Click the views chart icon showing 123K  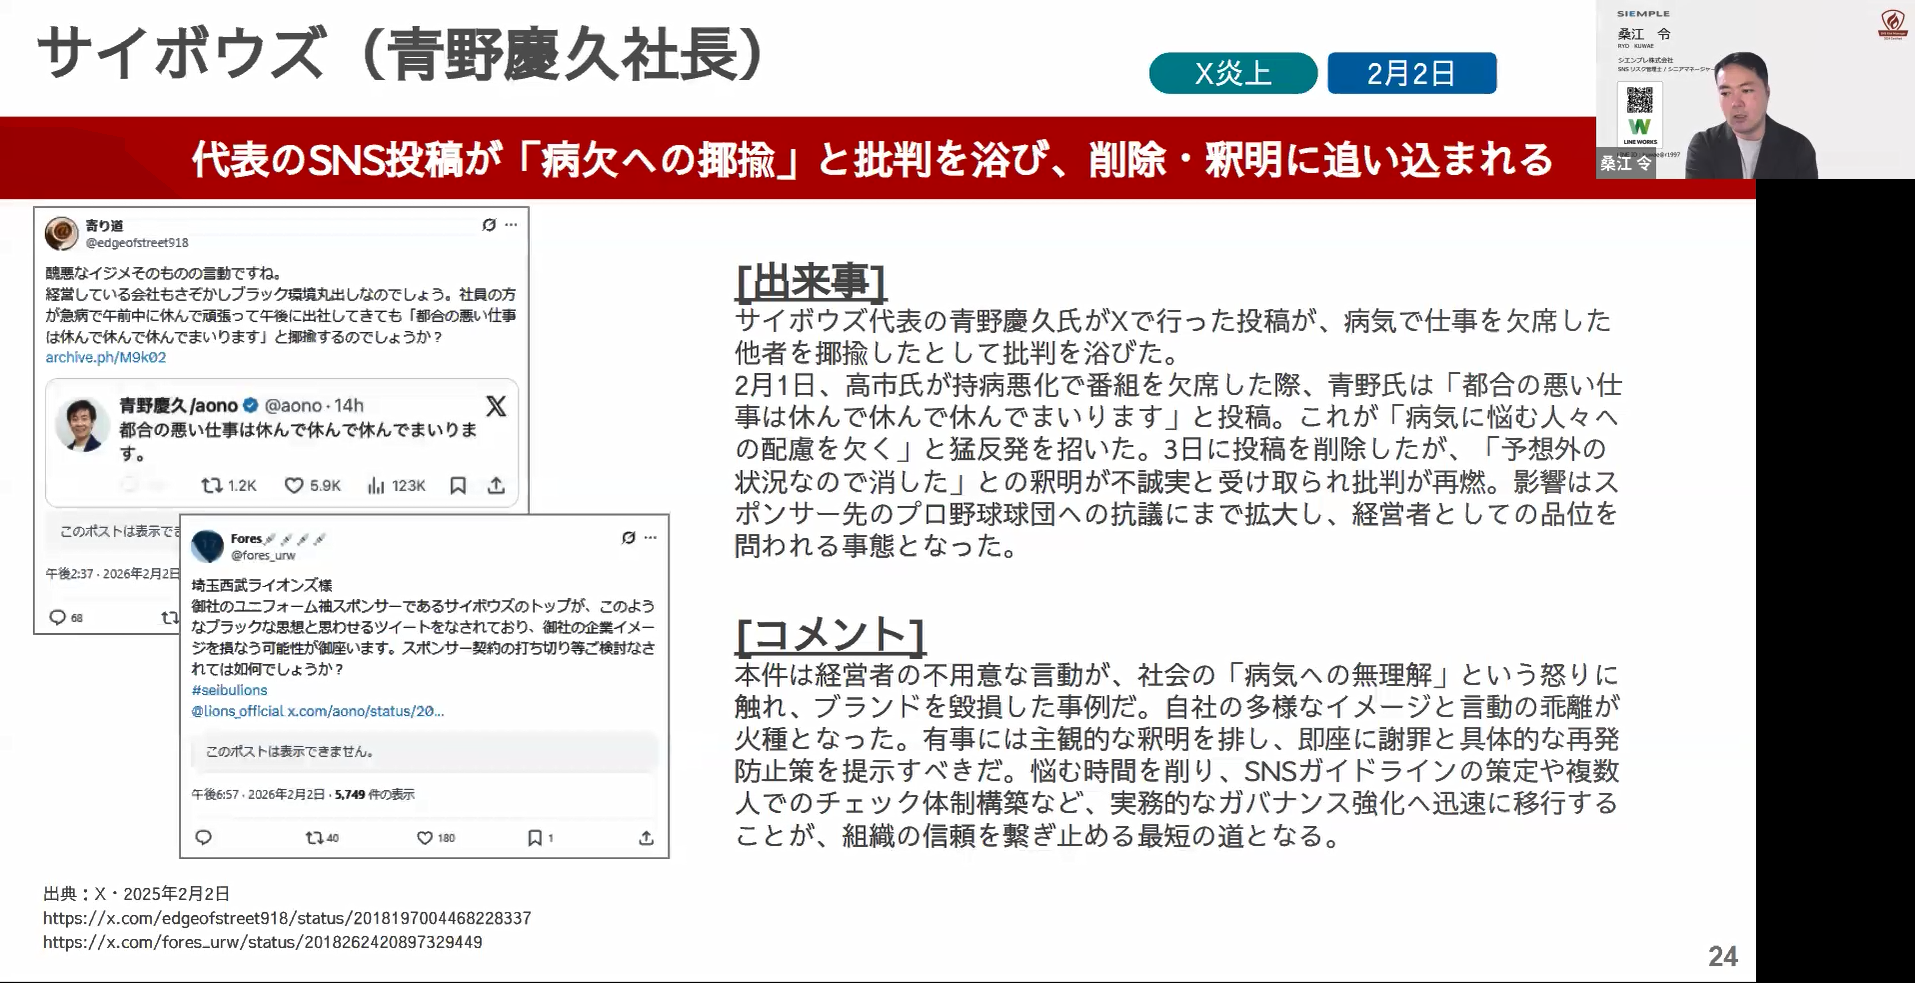tap(376, 486)
